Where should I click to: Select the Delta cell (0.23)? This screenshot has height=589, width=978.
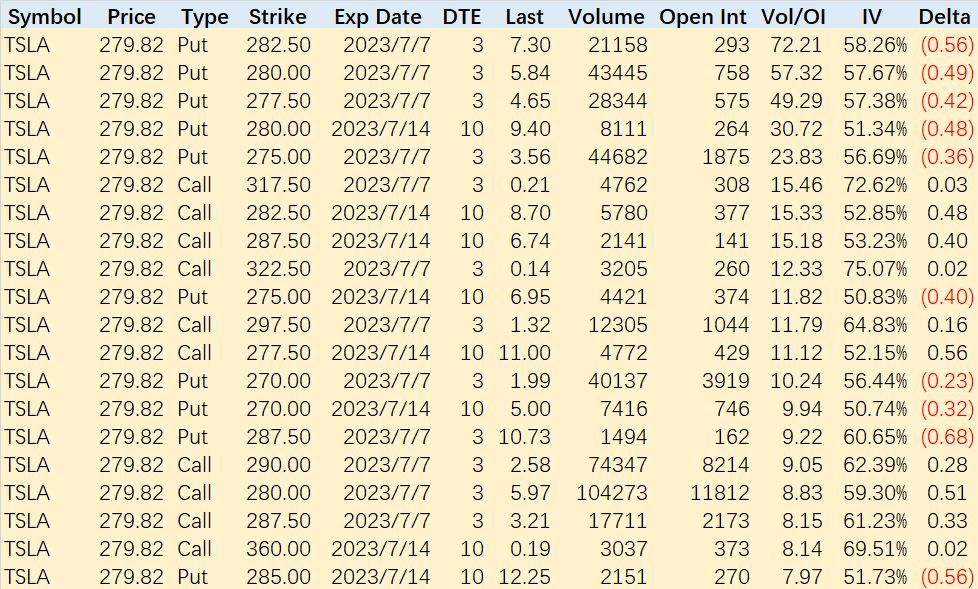947,381
